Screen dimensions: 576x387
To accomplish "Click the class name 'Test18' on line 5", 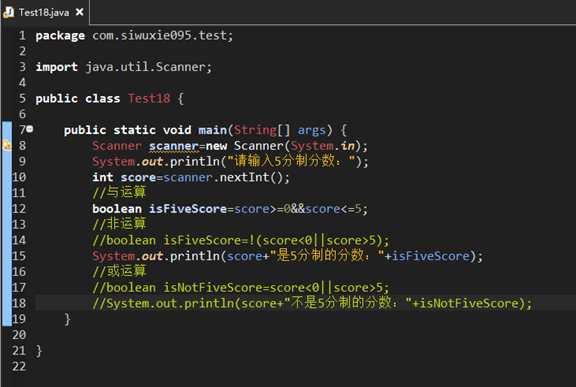I will point(149,98).
